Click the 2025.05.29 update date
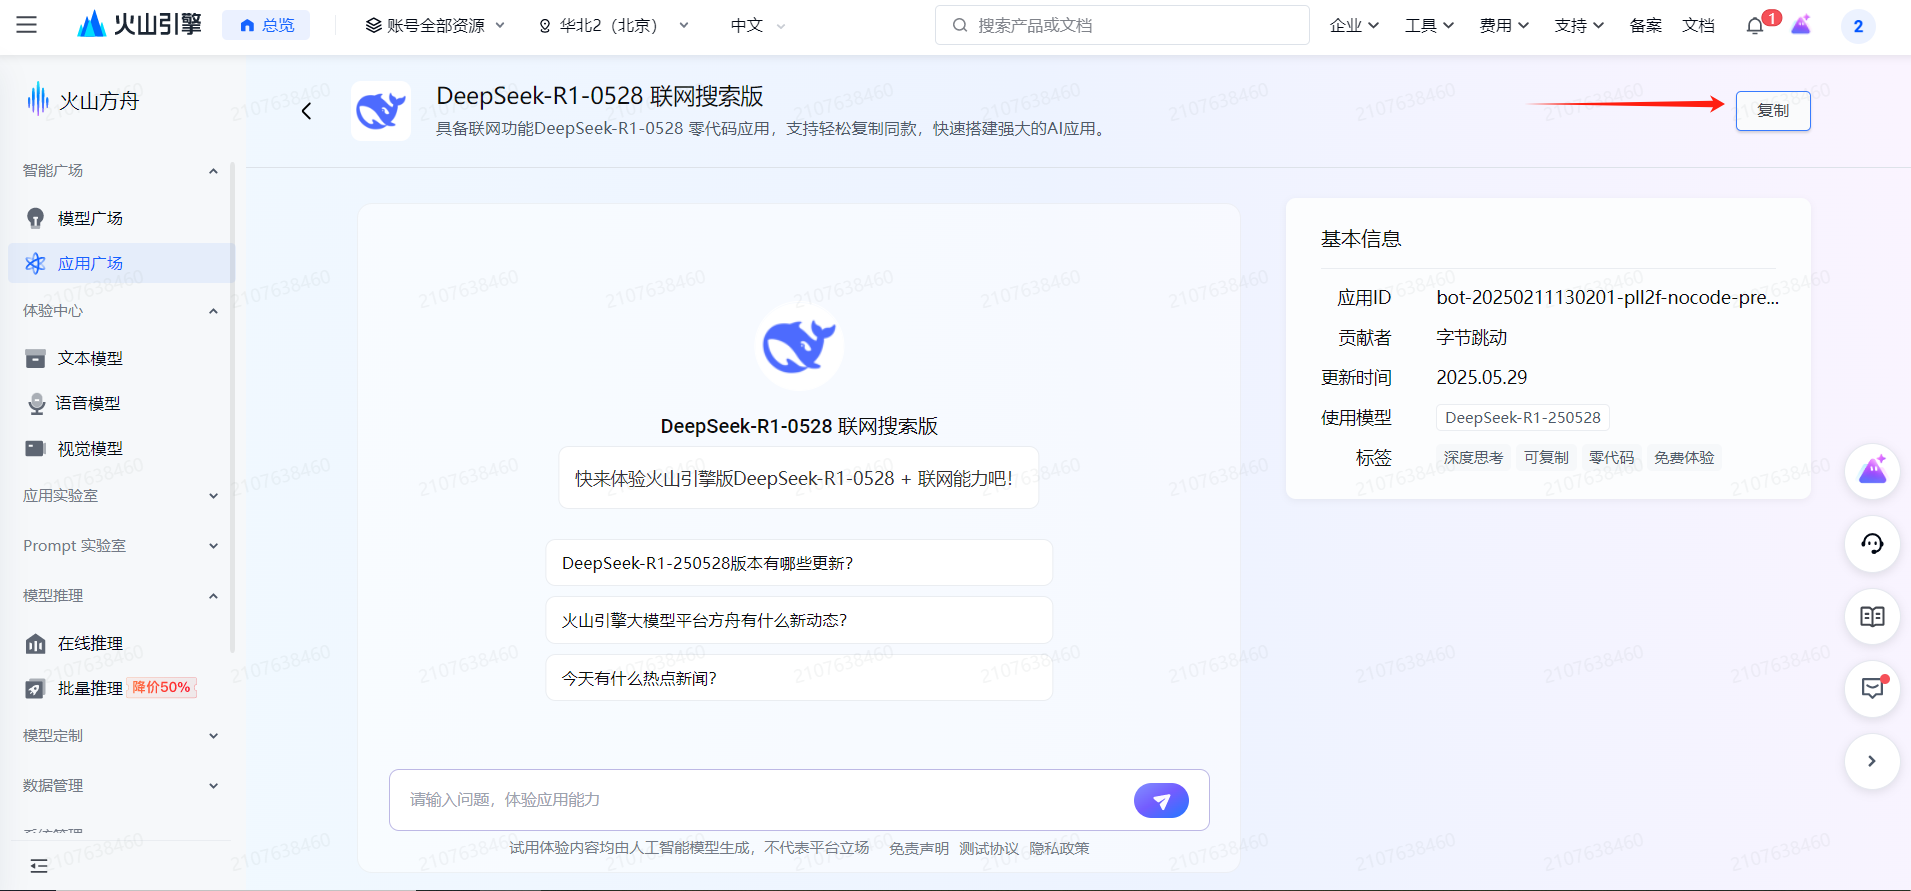This screenshot has height=891, width=1911. click(1482, 378)
